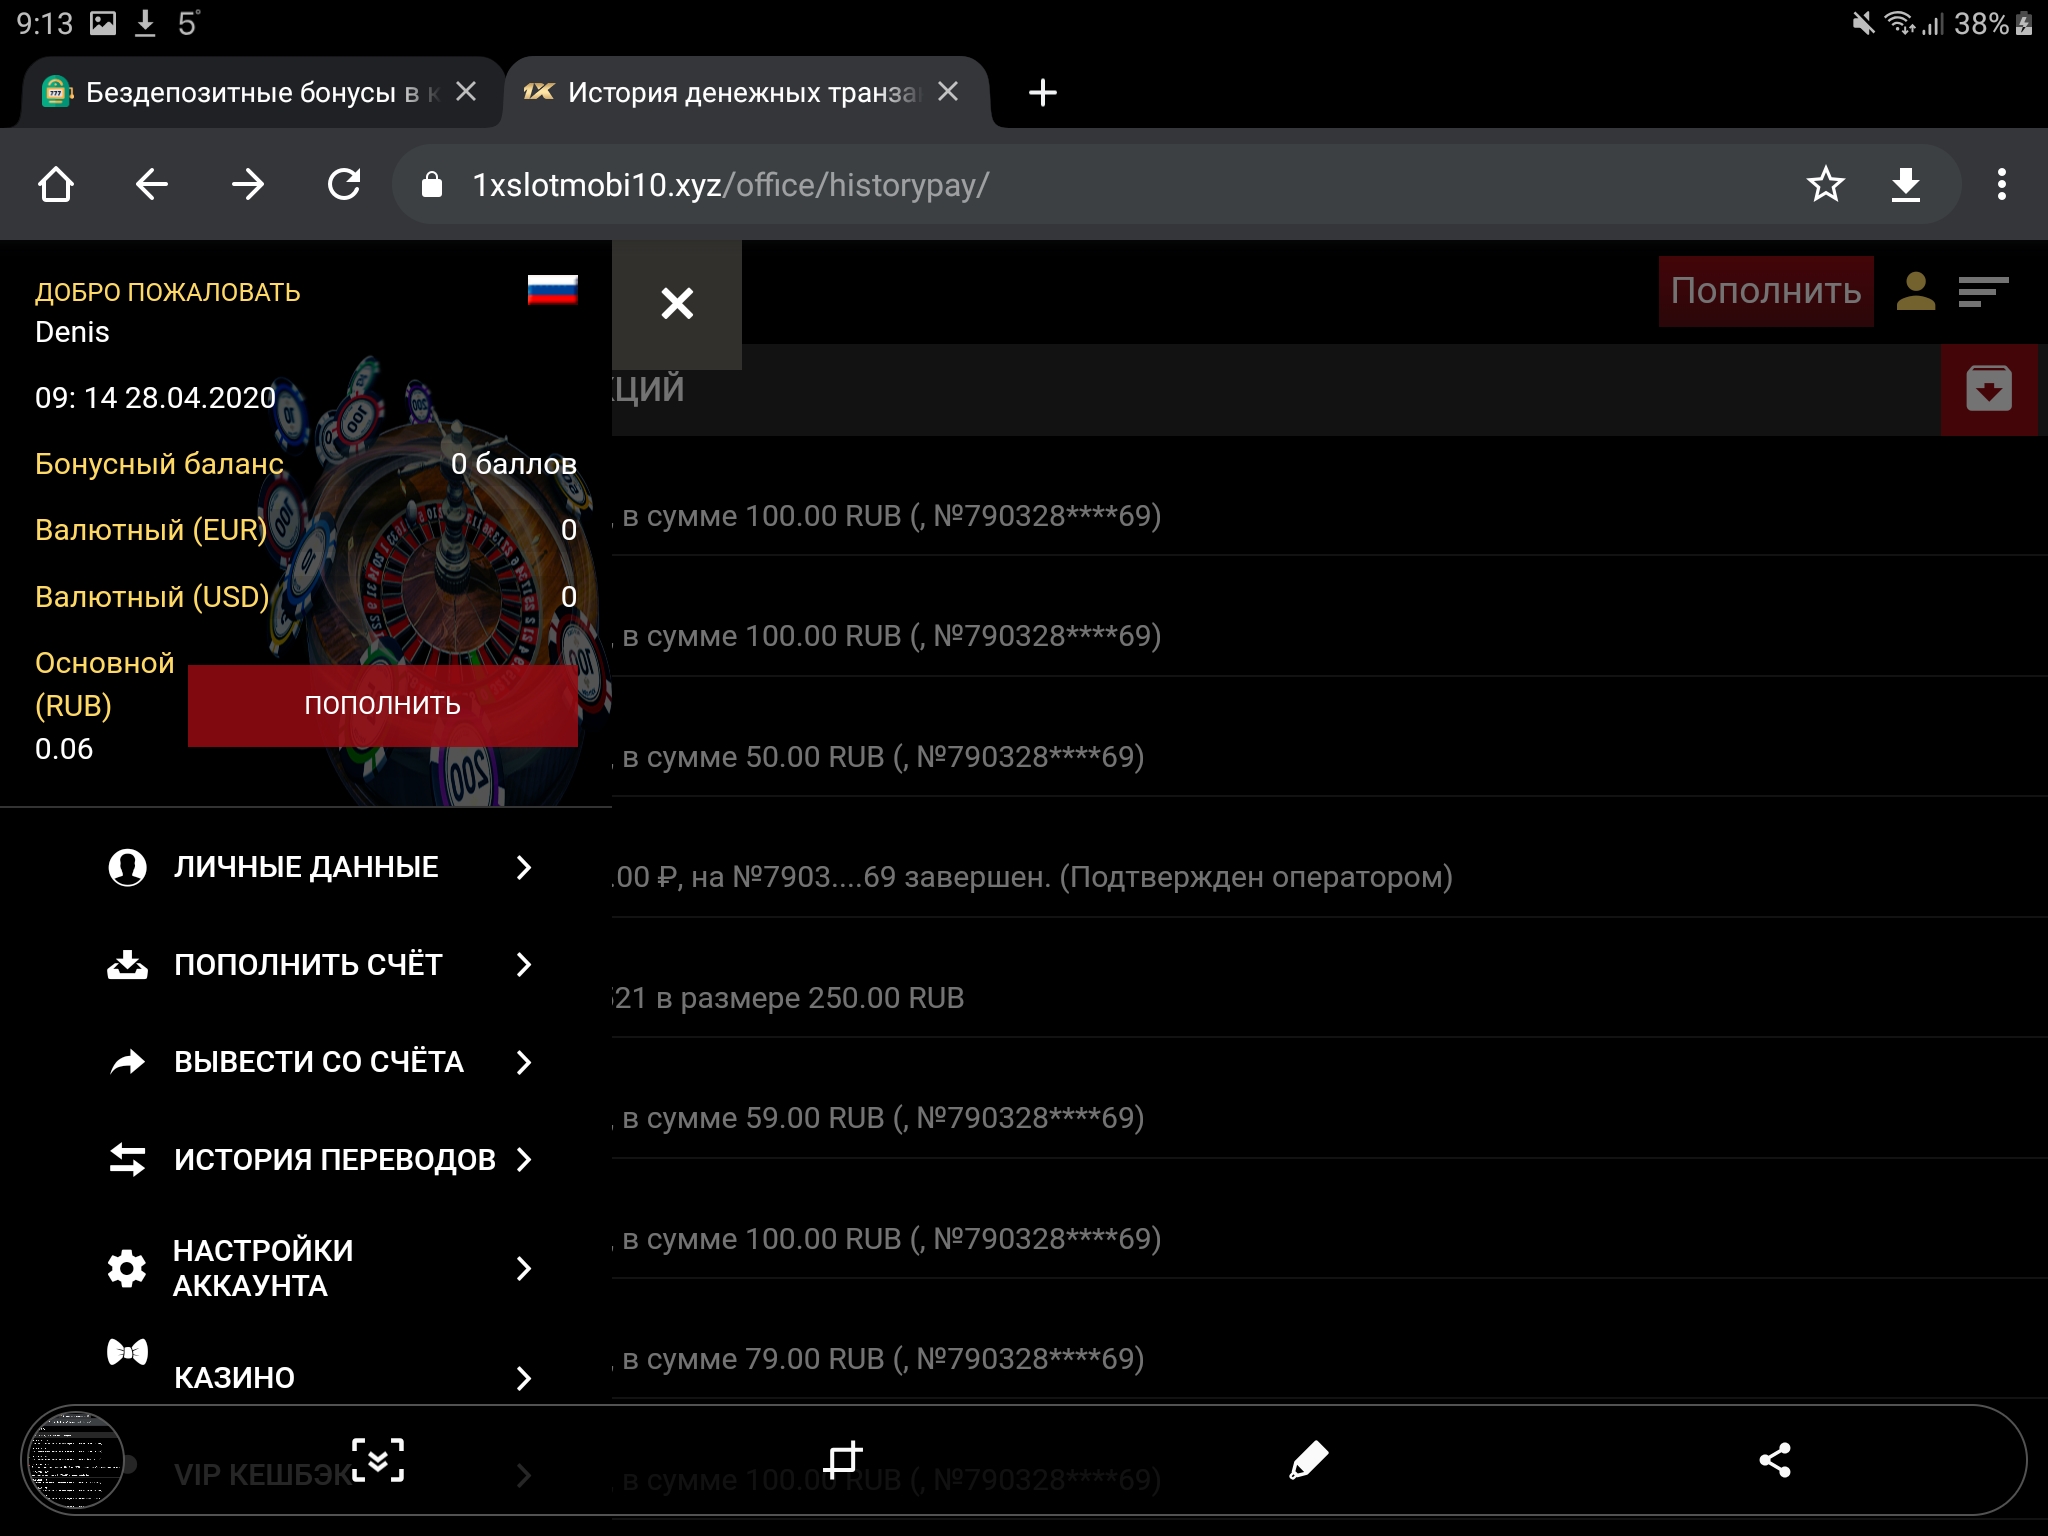Select the Russian flag language icon
This screenshot has height=1536, width=2048.
(x=552, y=290)
